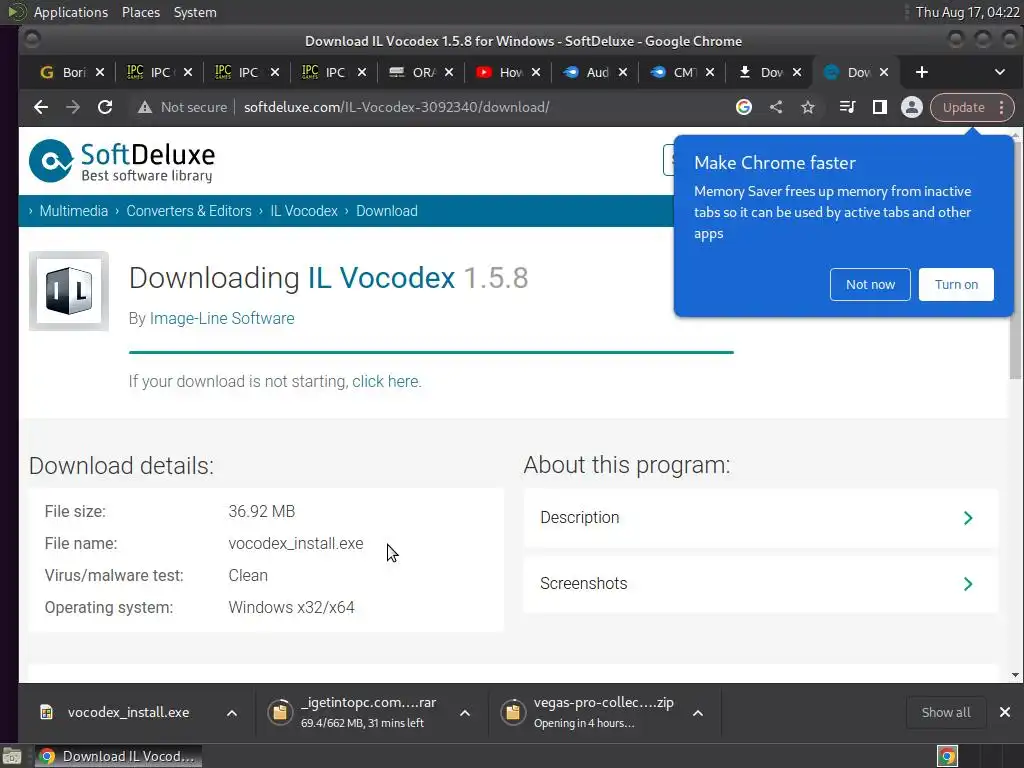Click the scrollbar down arrow

[x=1015, y=675]
